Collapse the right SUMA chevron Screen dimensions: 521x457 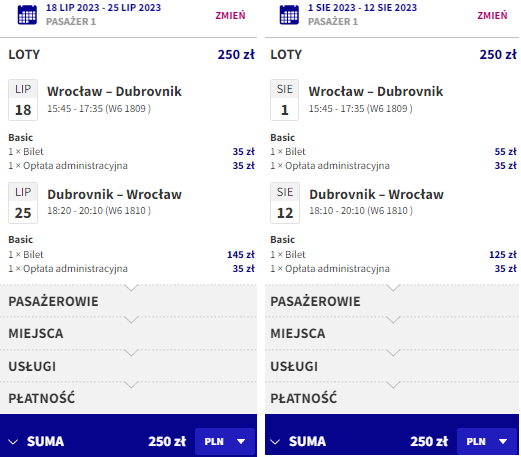(x=275, y=442)
